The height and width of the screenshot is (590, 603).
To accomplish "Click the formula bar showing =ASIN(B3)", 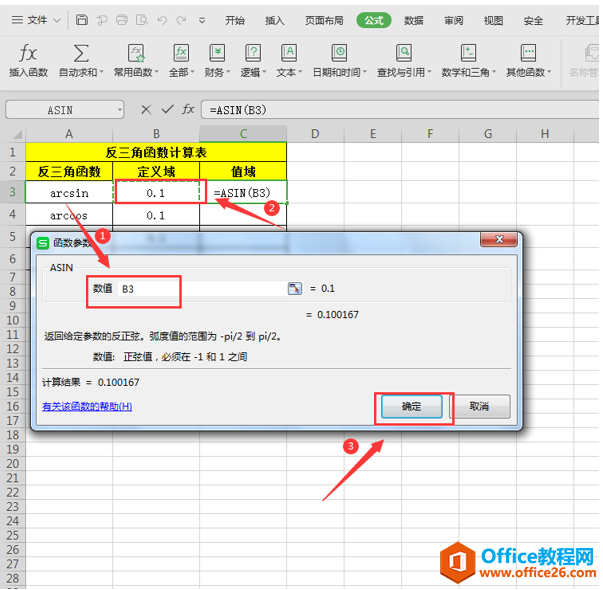I will 400,110.
